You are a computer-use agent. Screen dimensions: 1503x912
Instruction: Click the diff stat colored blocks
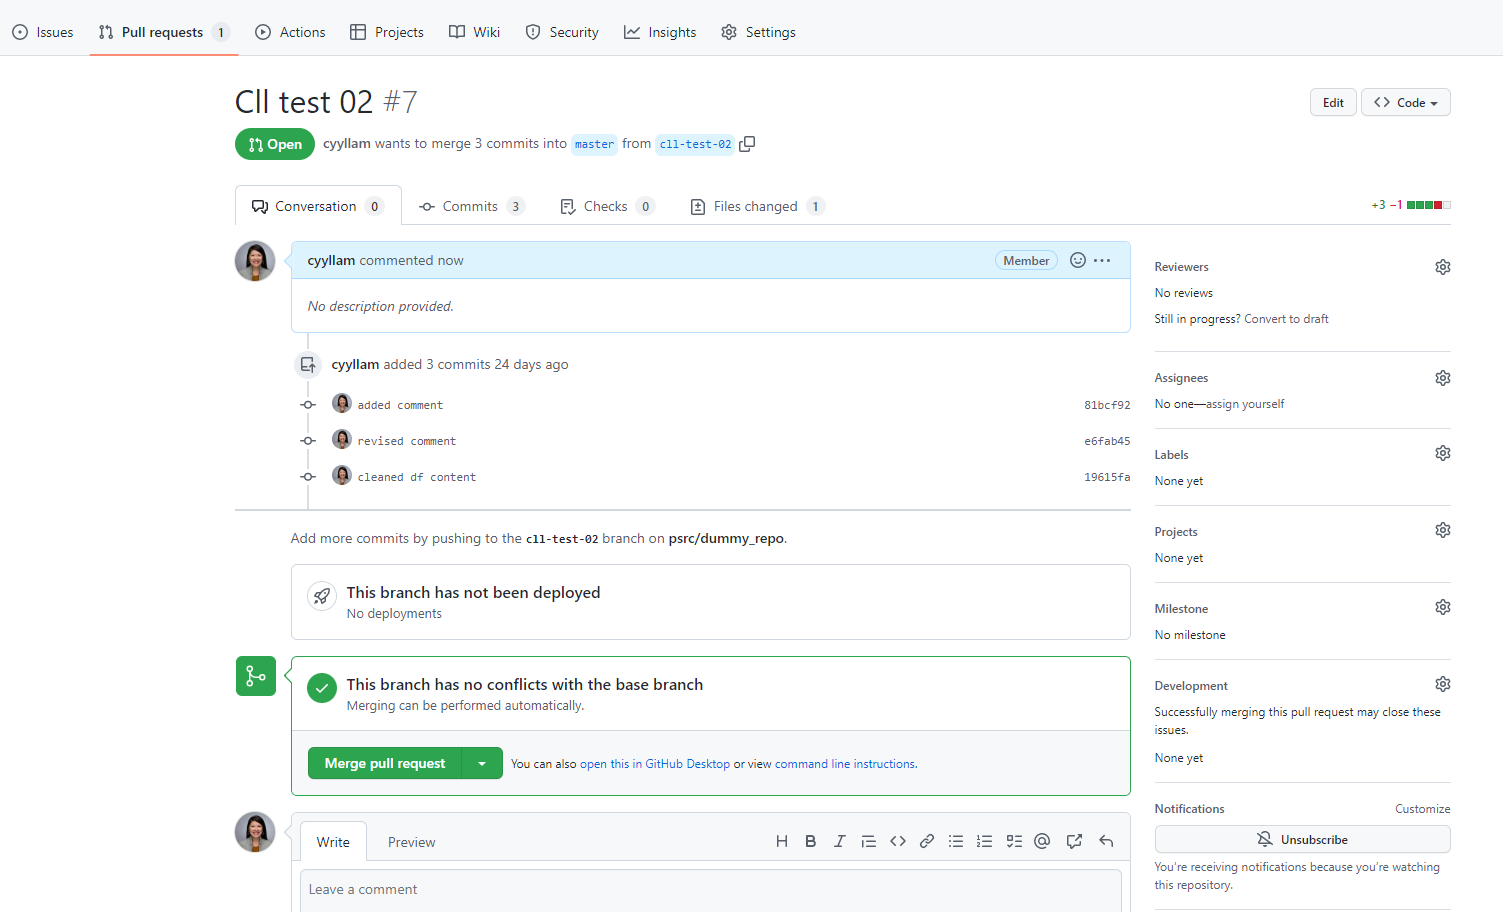(x=1429, y=205)
